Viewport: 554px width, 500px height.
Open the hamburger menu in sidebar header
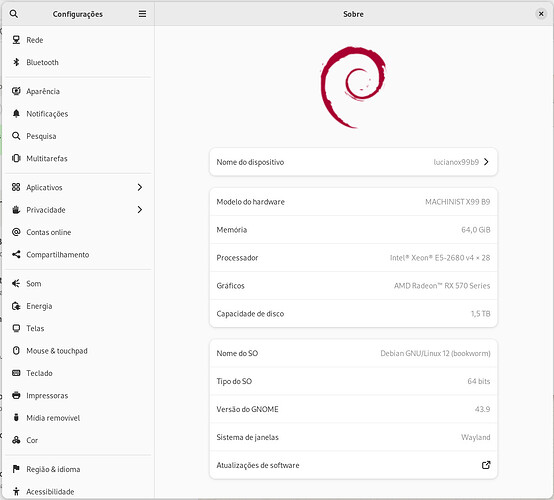[142, 14]
